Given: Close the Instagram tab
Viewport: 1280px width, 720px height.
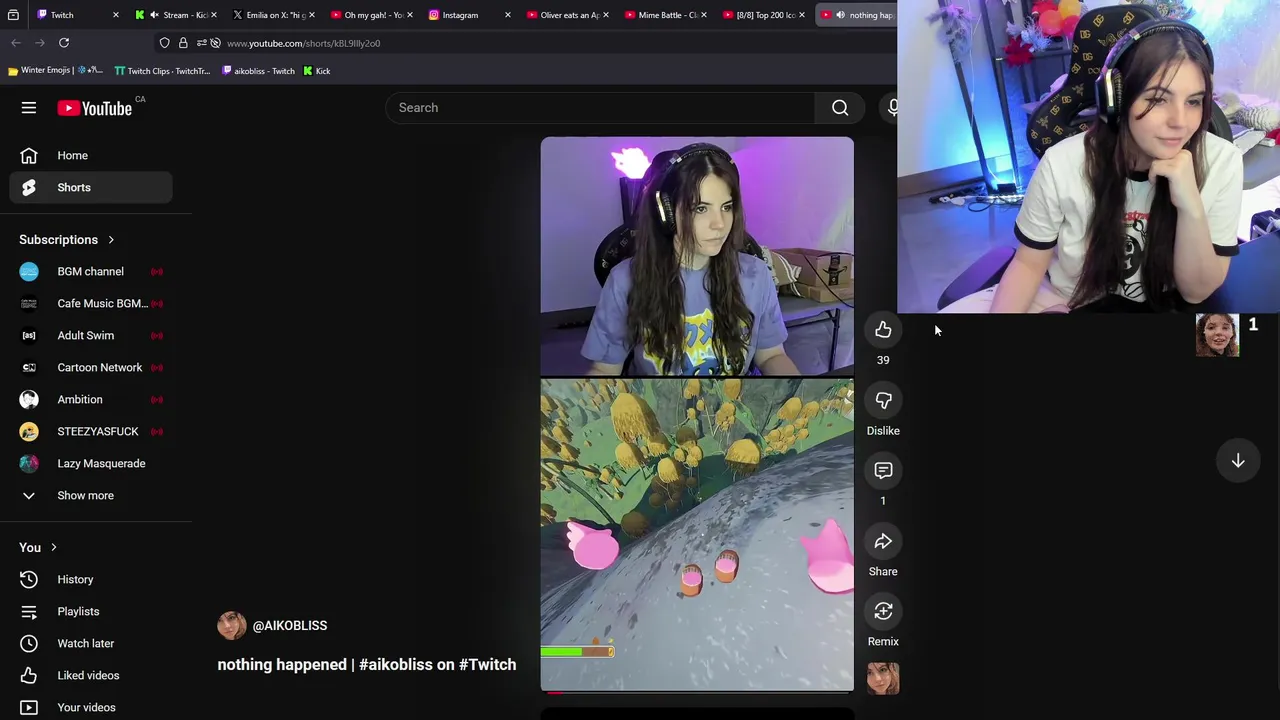Looking at the screenshot, I should pyautogui.click(x=508, y=15).
